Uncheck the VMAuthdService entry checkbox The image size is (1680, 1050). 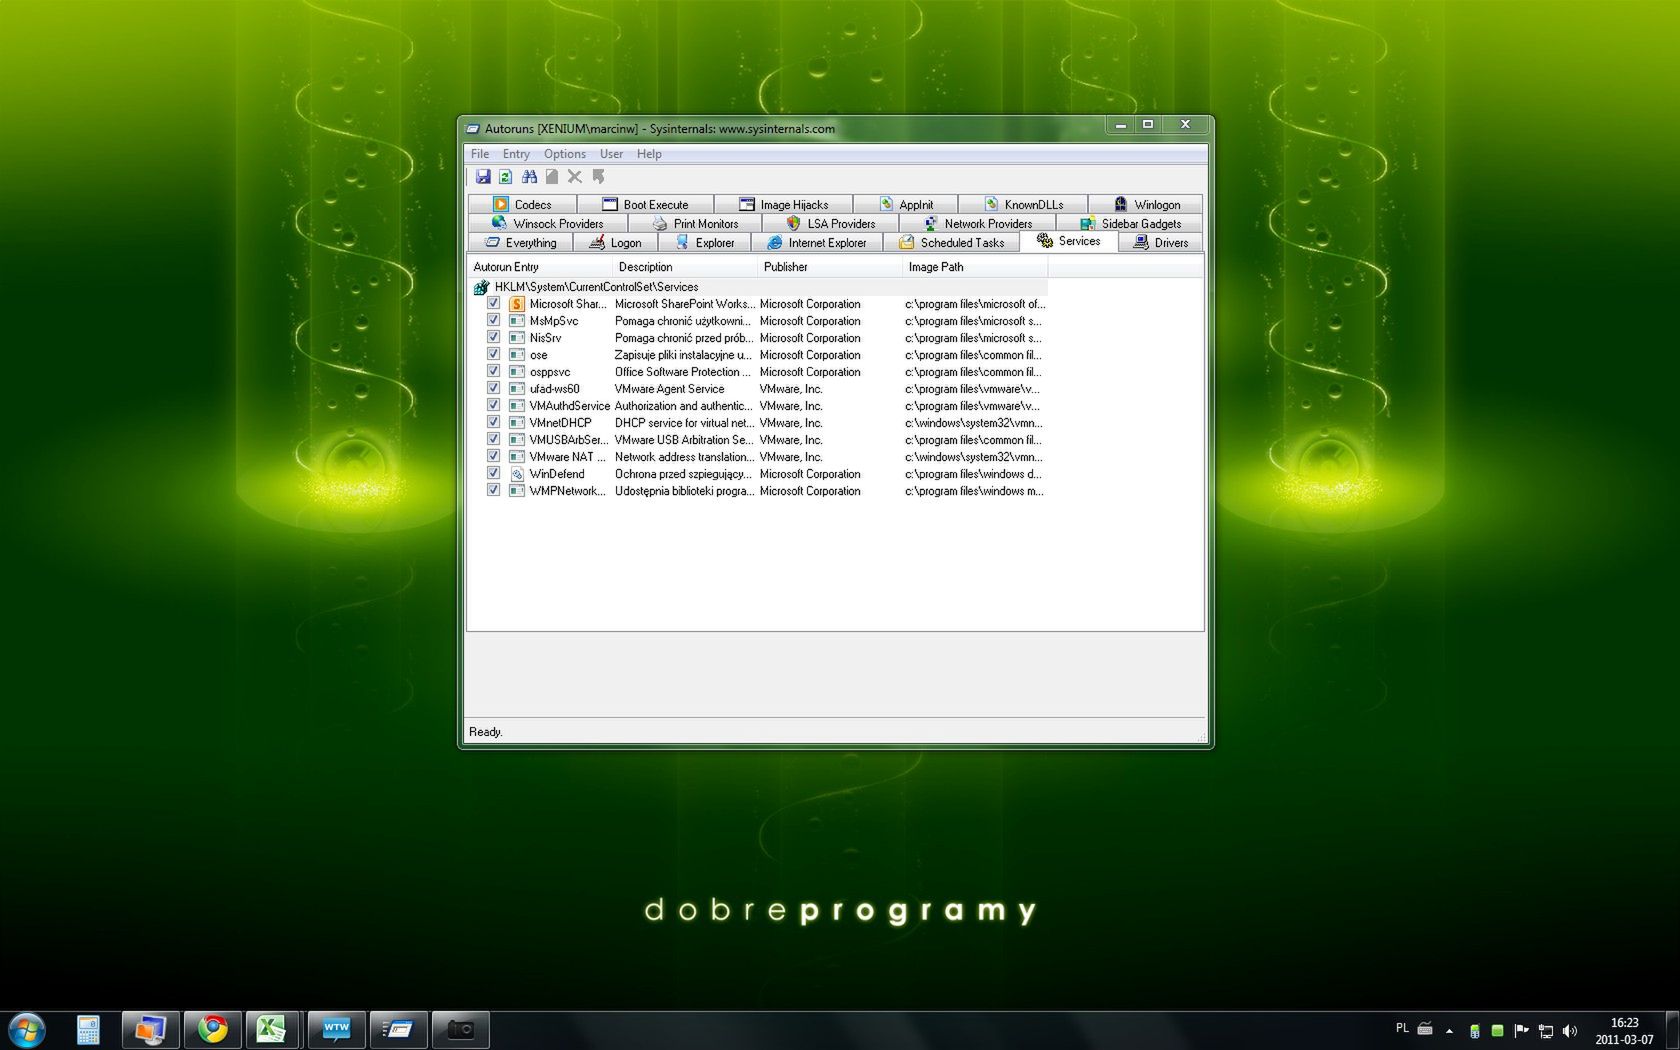coord(493,405)
